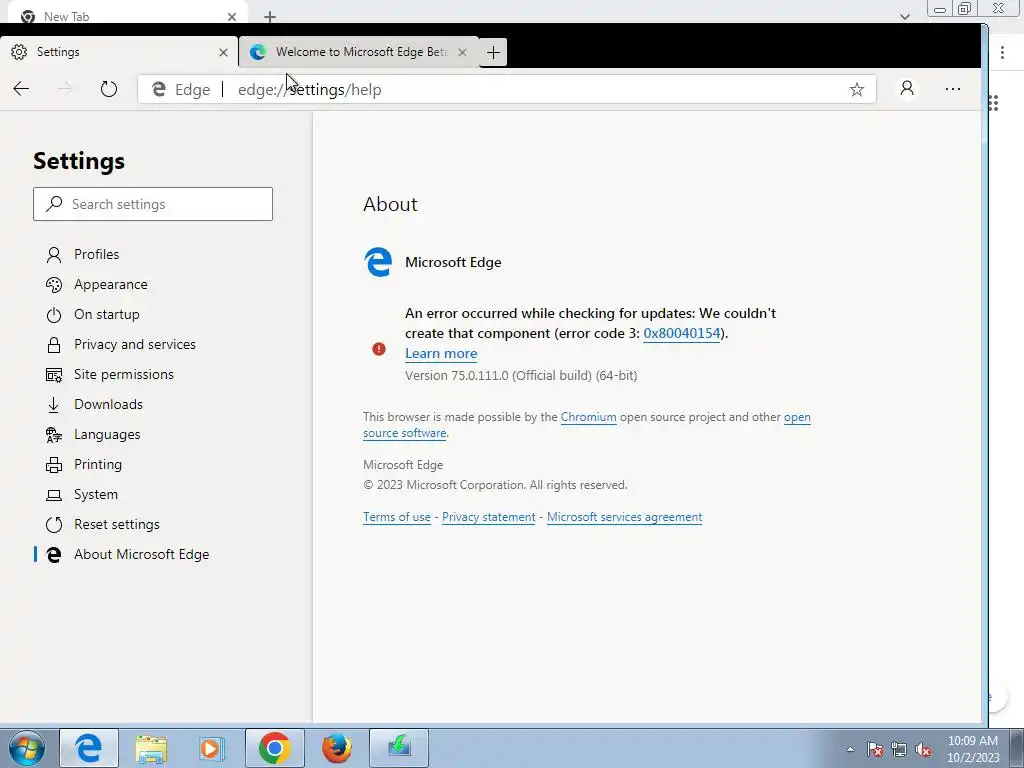Open the Edge profile icon

point(907,88)
